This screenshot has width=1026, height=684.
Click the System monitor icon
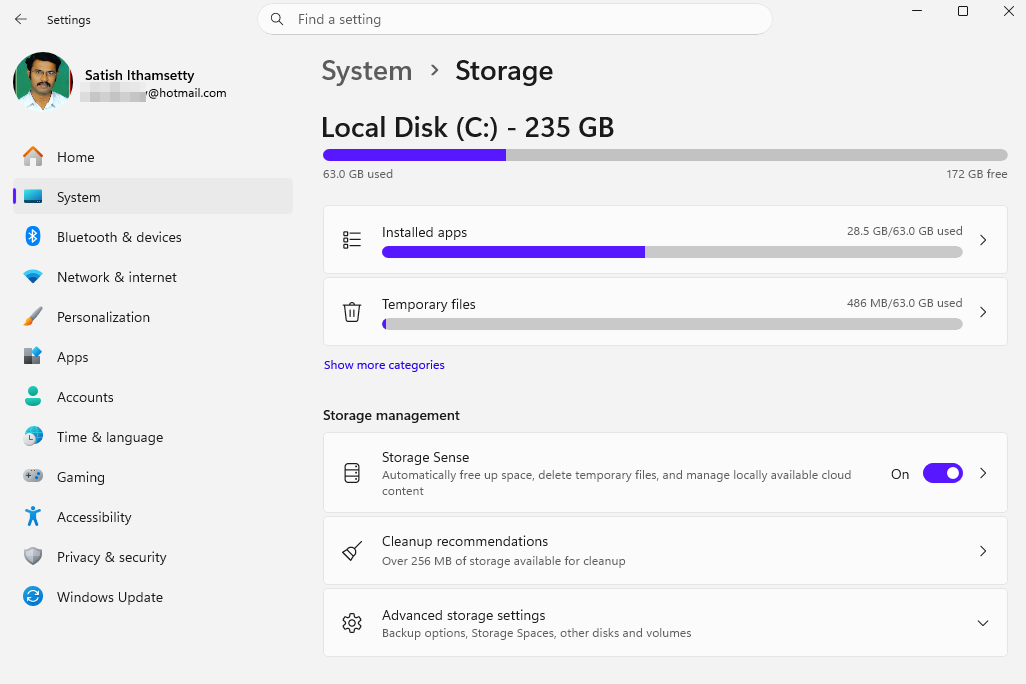click(x=33, y=196)
